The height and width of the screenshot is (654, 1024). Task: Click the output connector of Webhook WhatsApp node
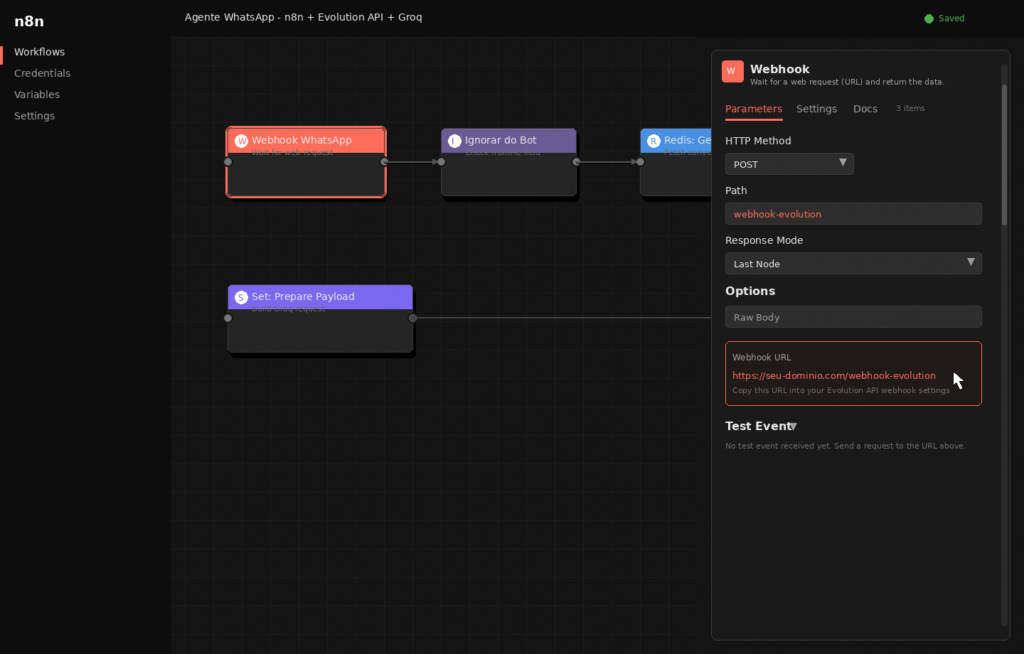pos(384,162)
